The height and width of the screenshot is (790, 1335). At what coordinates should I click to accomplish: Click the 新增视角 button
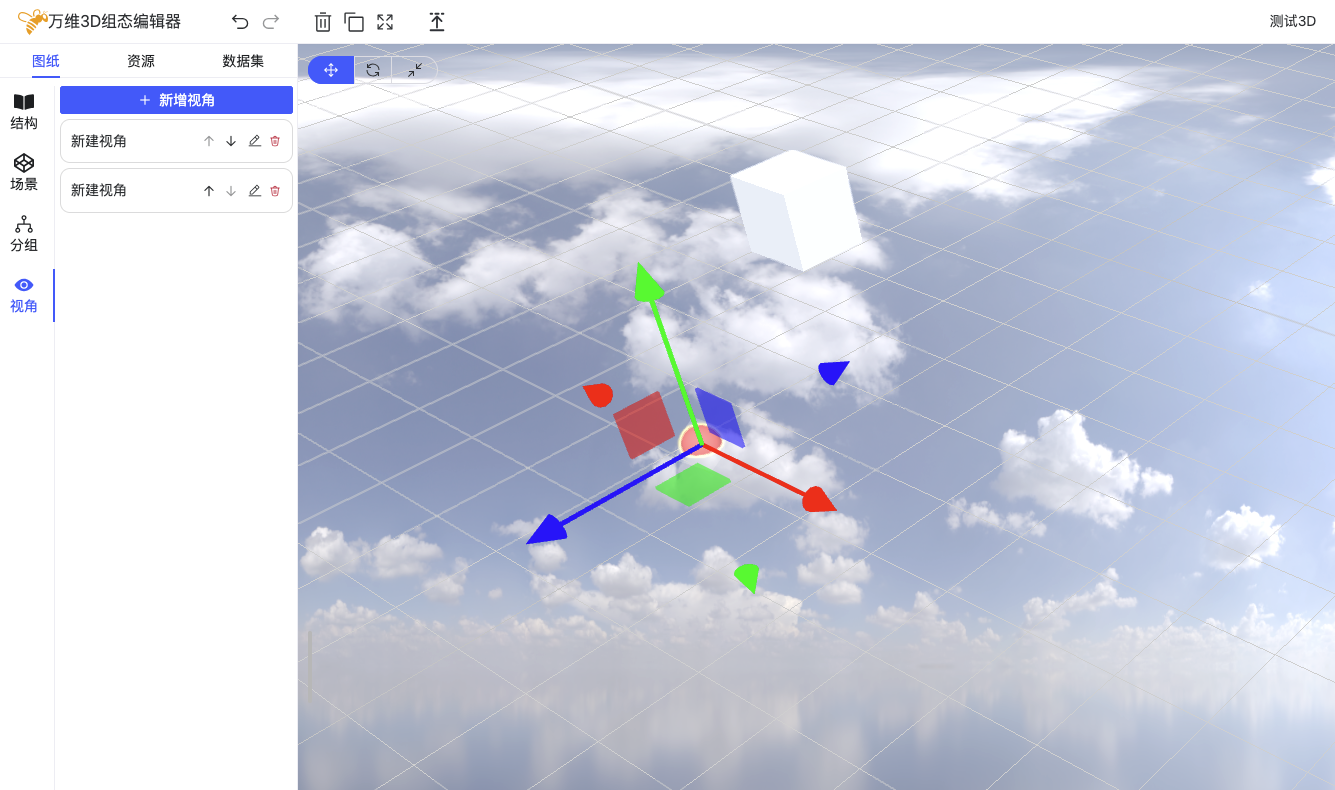pos(176,100)
